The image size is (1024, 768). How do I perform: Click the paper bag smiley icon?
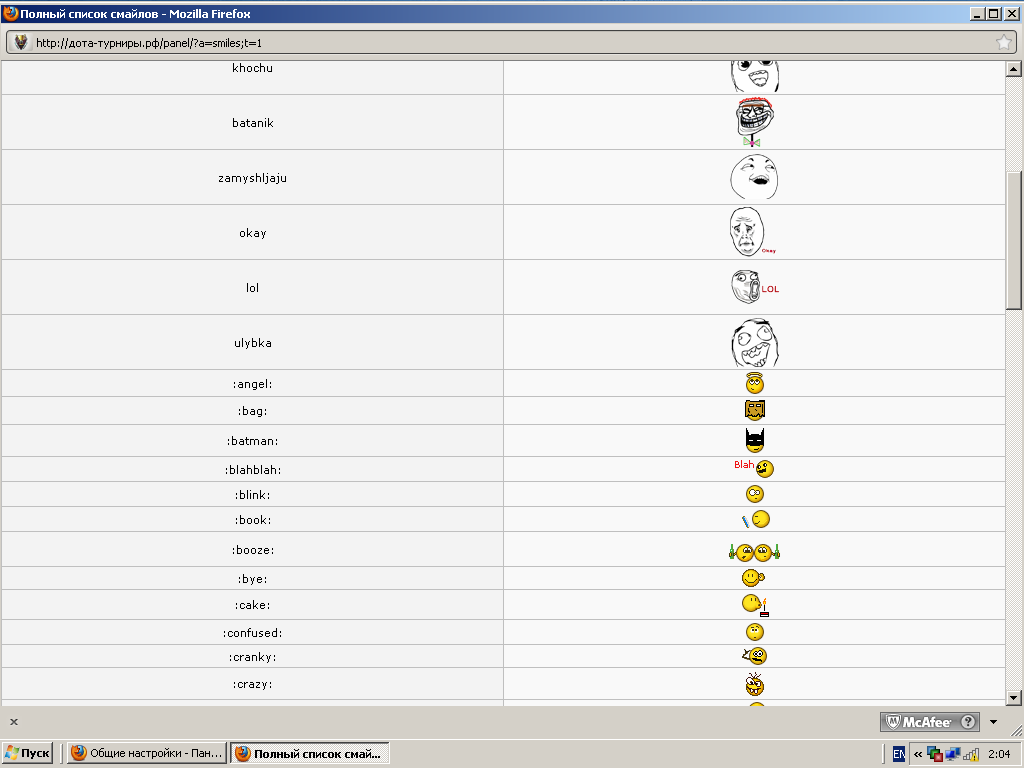(754, 410)
